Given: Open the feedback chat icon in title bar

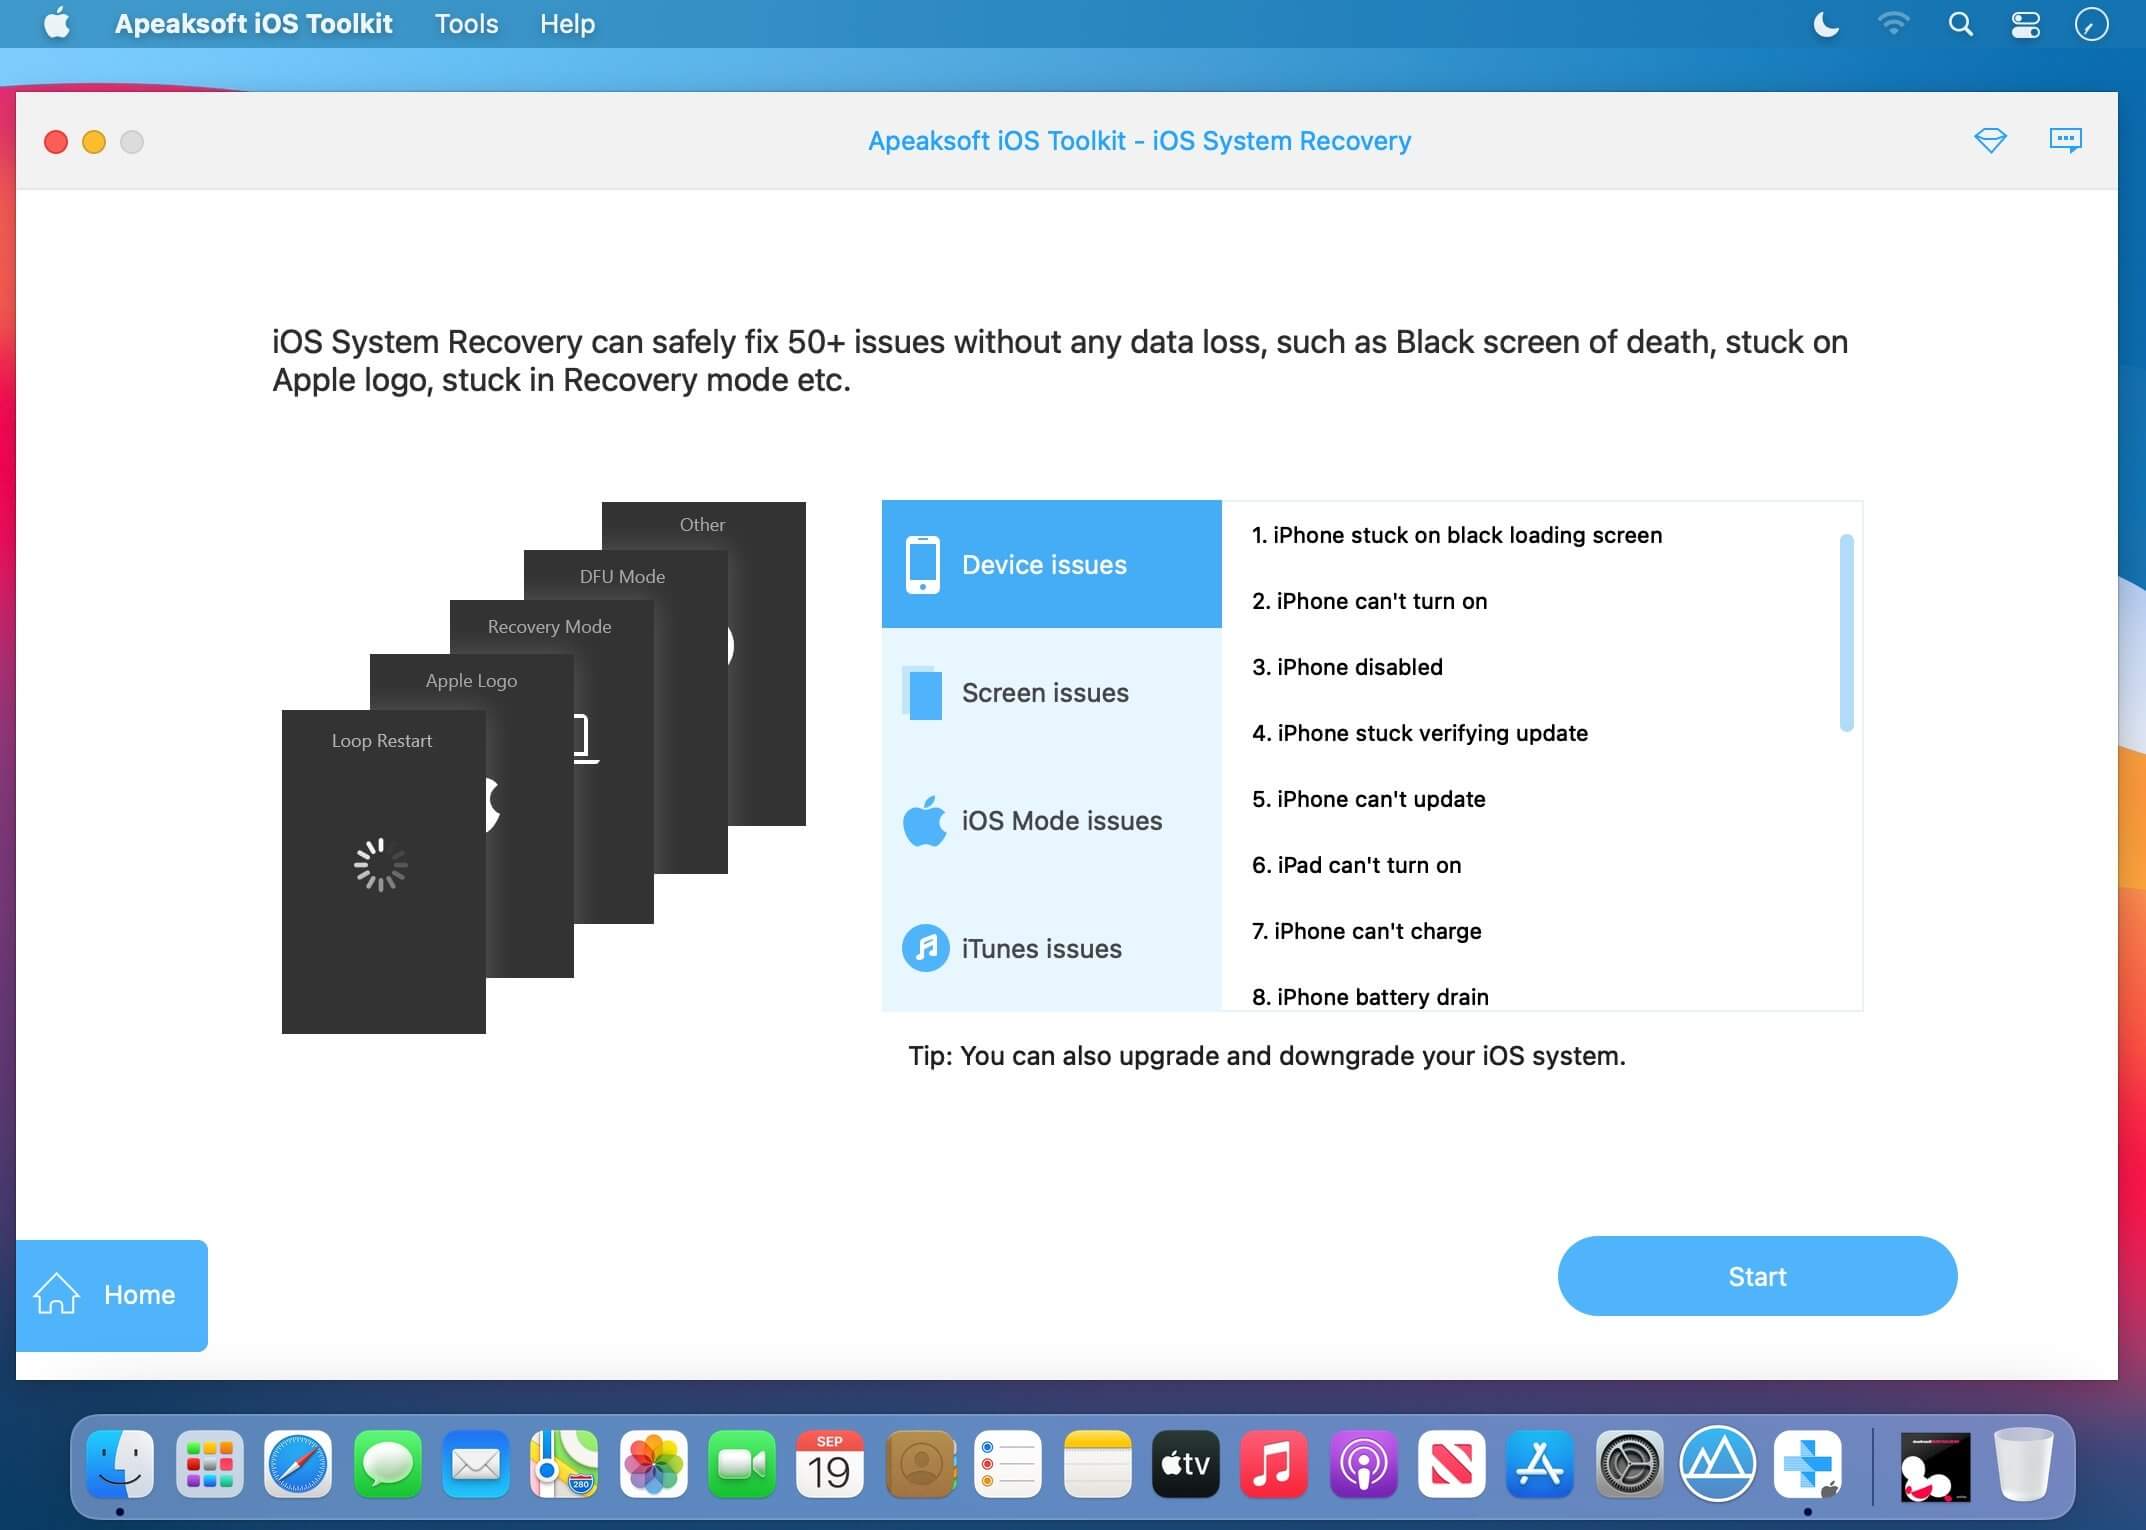Looking at the screenshot, I should 2065,140.
